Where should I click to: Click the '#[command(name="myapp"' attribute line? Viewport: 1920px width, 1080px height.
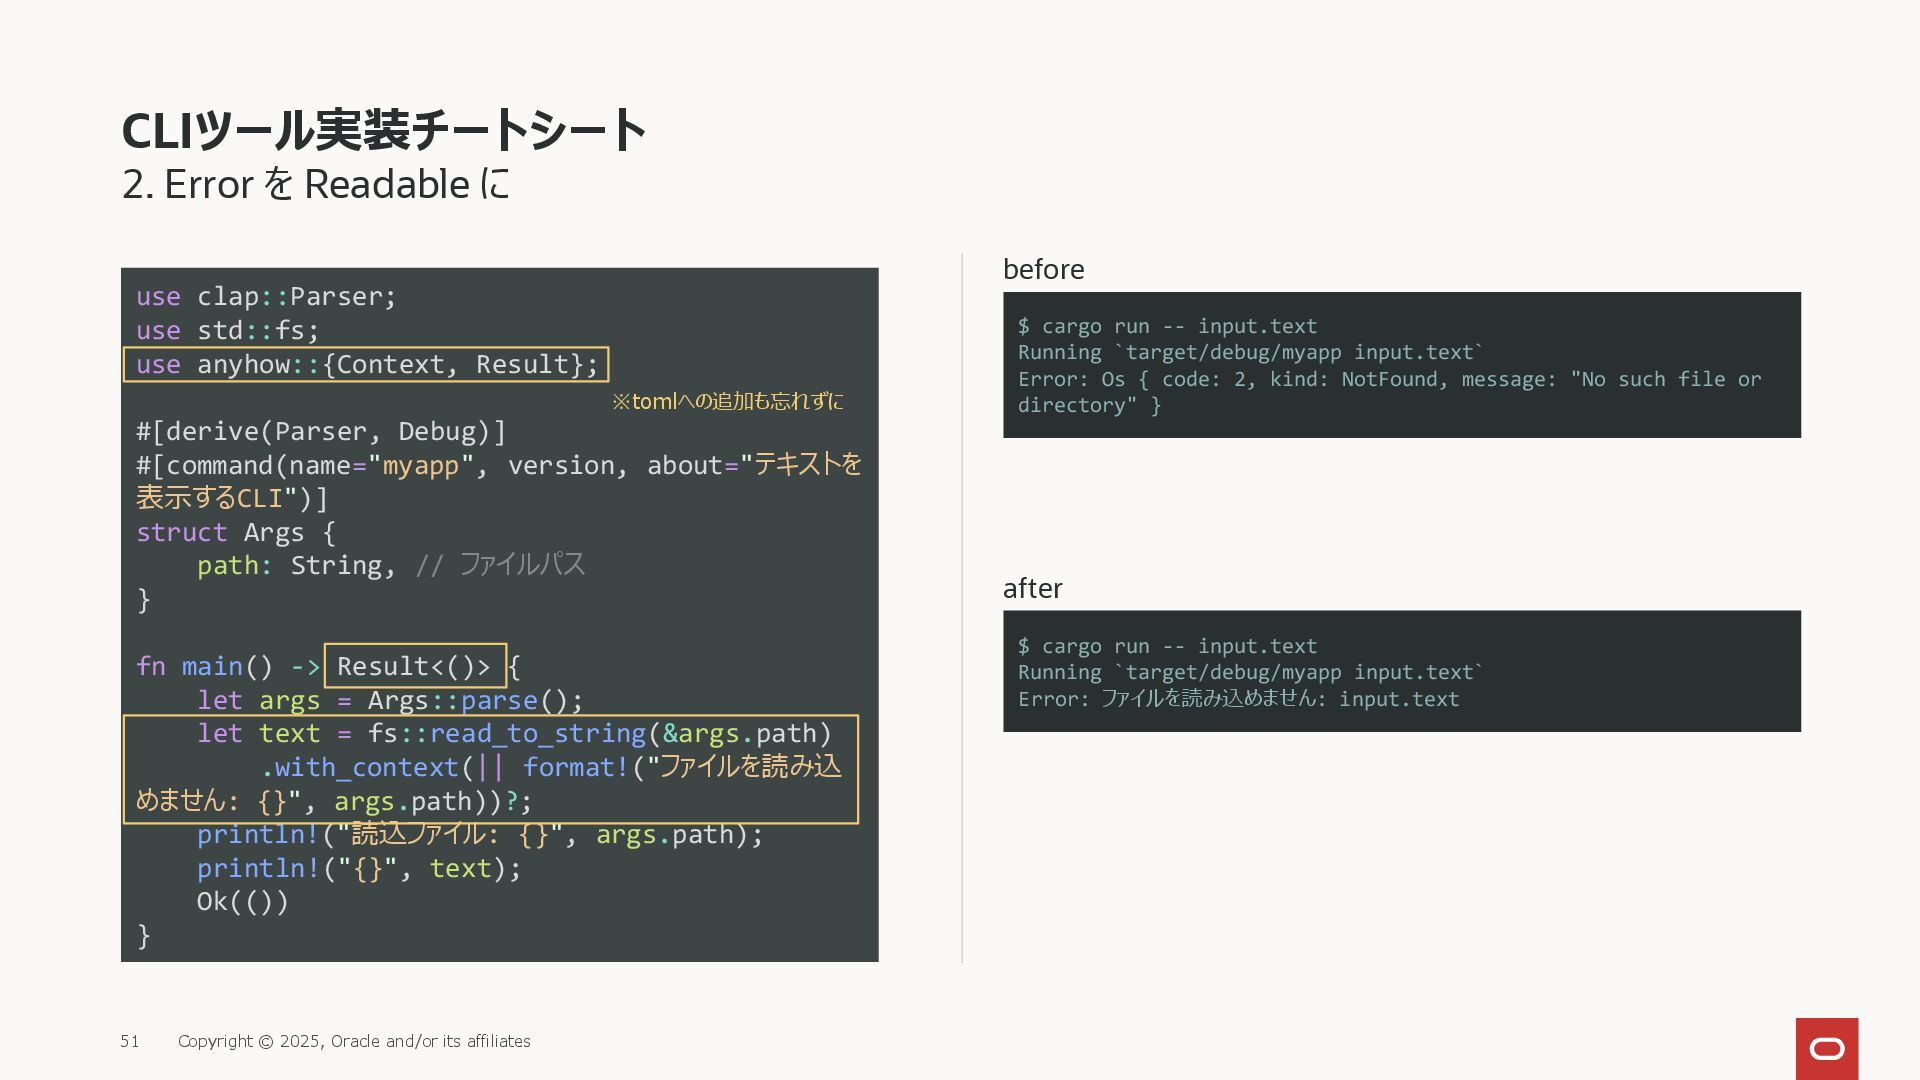click(499, 465)
